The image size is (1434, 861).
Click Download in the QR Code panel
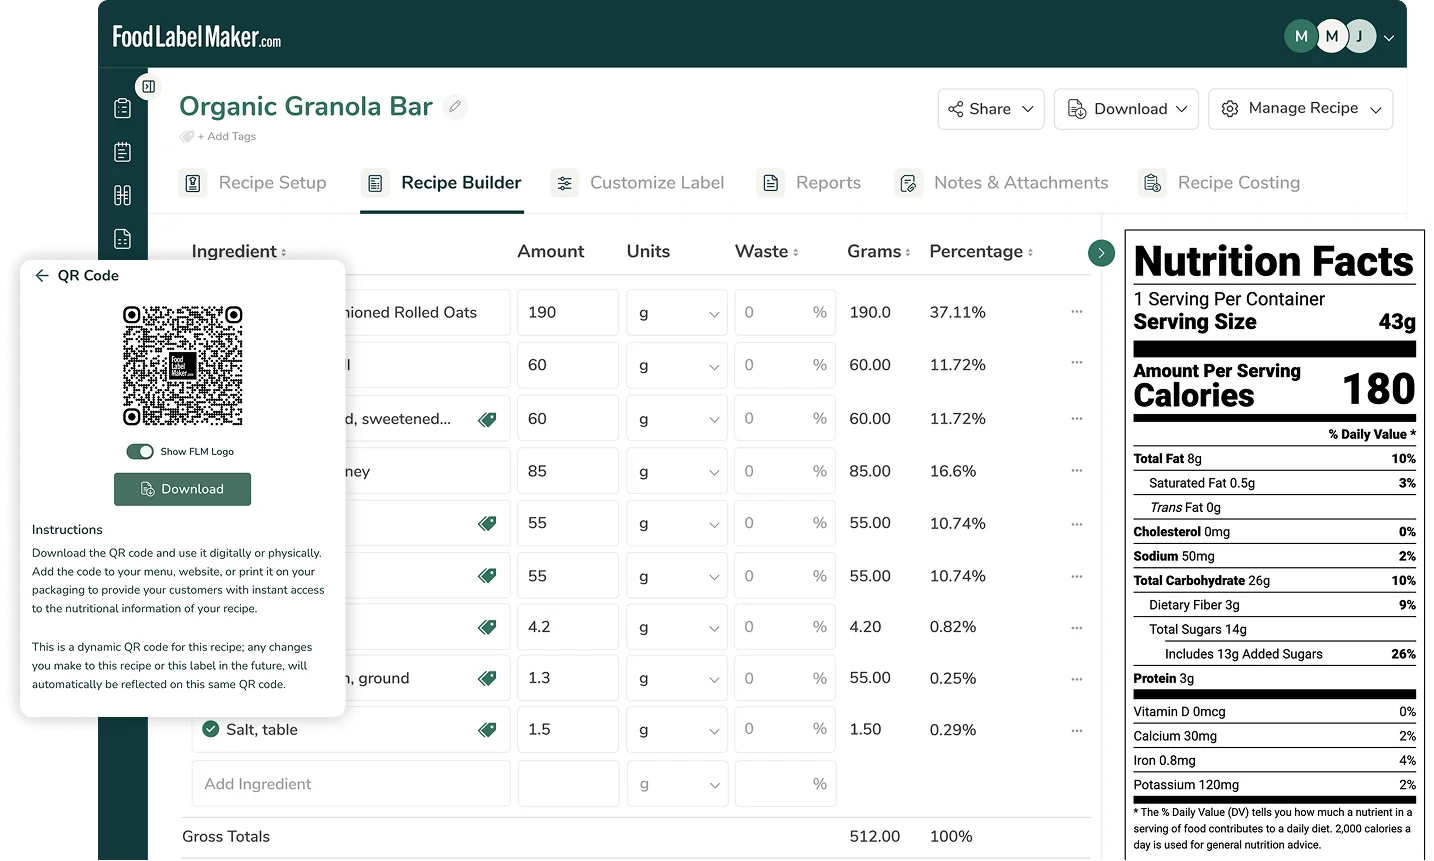pos(182,489)
